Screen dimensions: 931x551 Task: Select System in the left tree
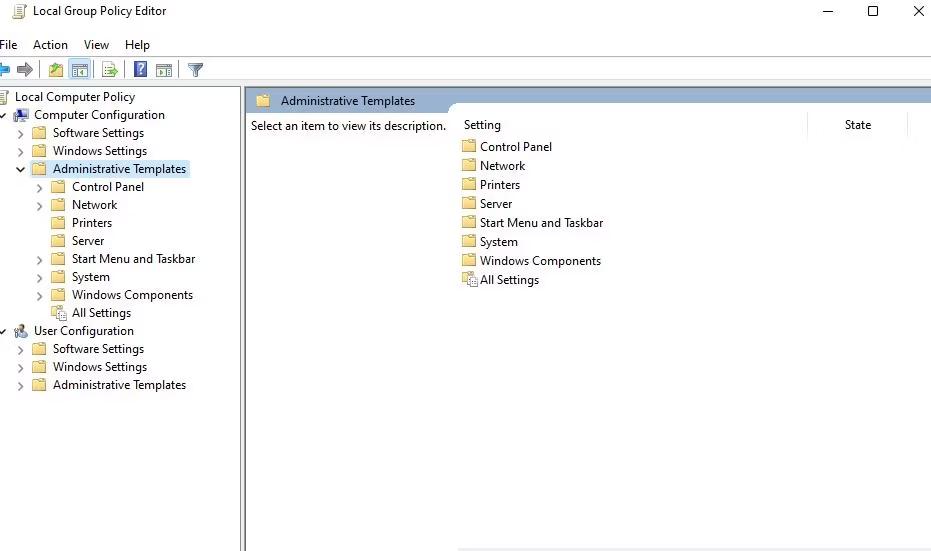point(91,277)
